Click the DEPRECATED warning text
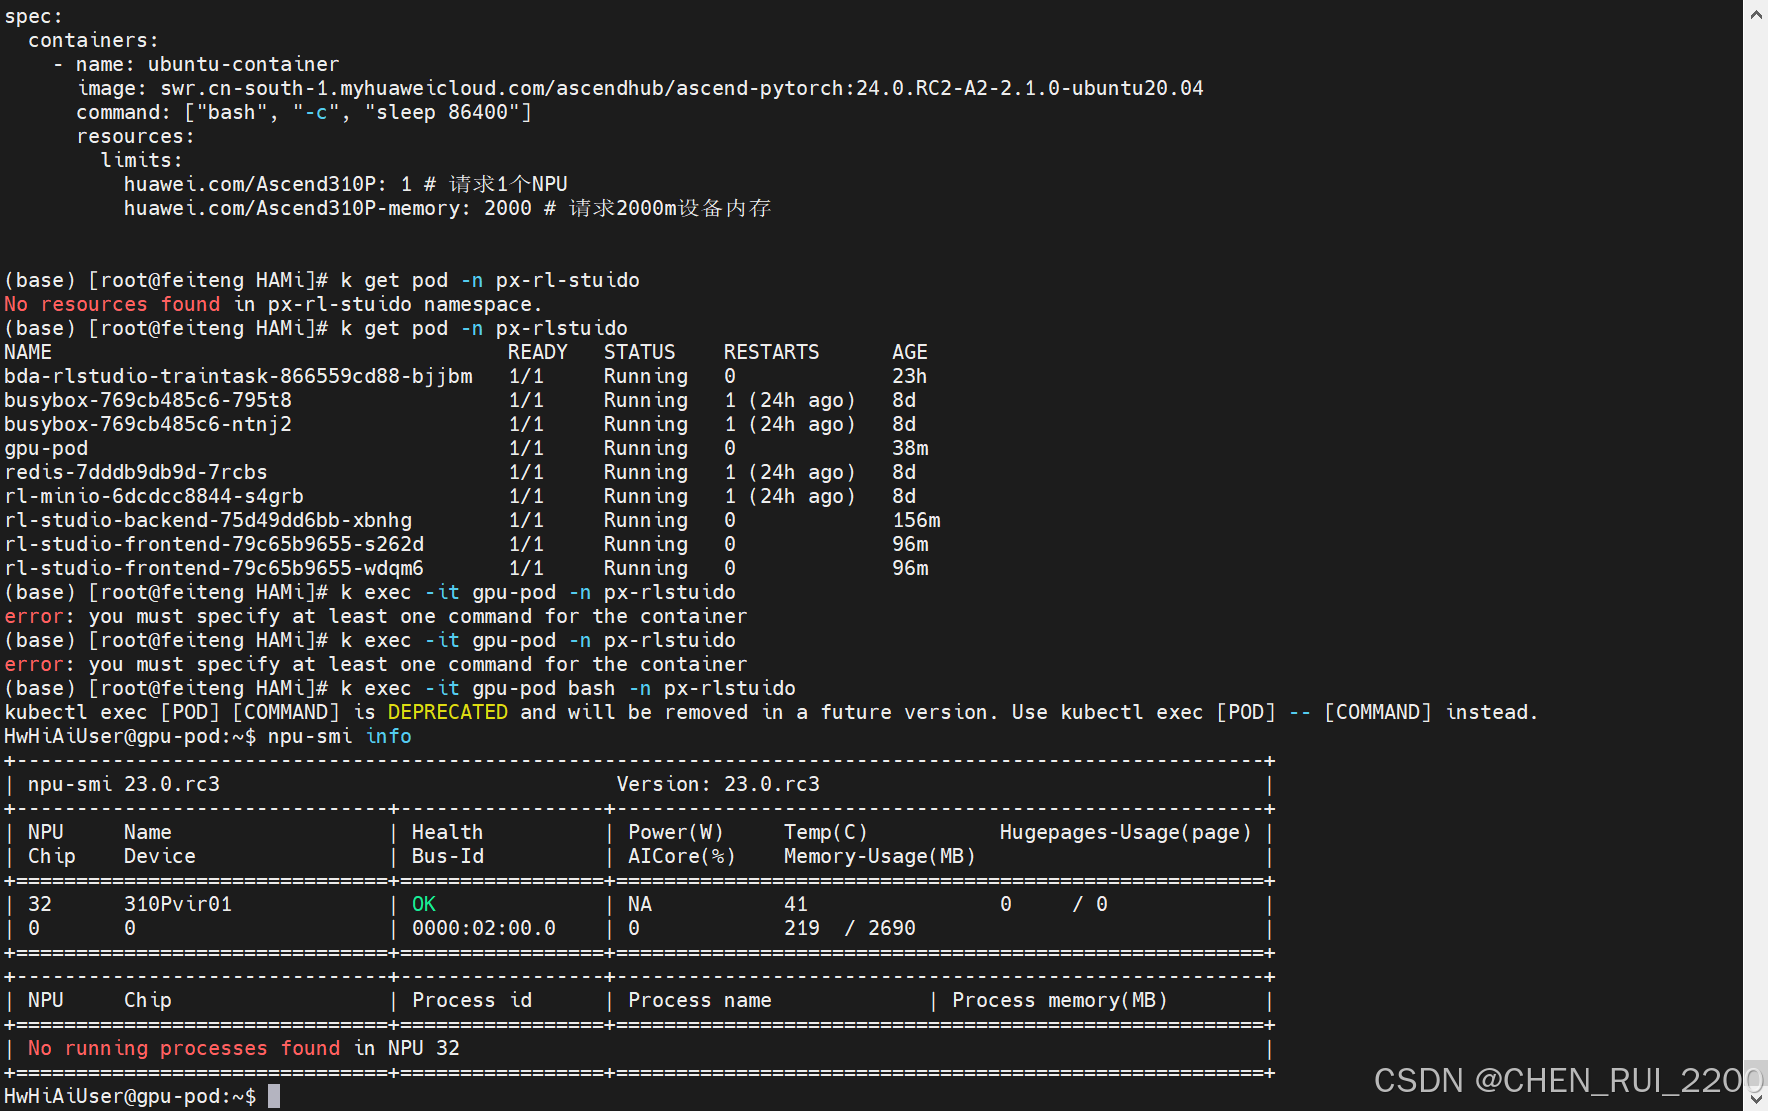Image resolution: width=1768 pixels, height=1111 pixels. [x=447, y=711]
